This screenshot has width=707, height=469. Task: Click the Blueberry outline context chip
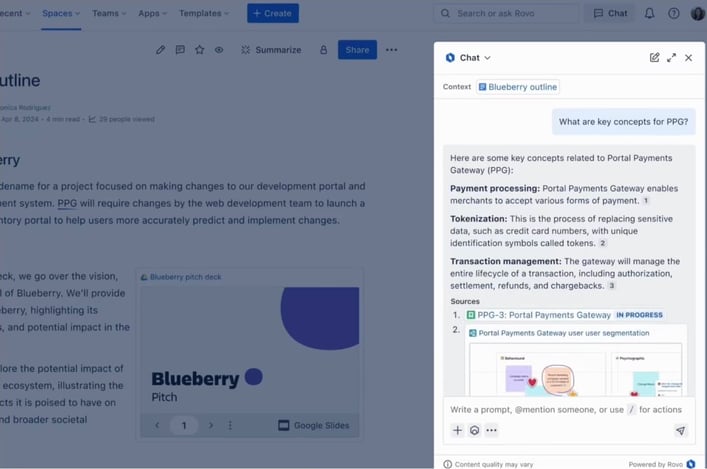[518, 87]
